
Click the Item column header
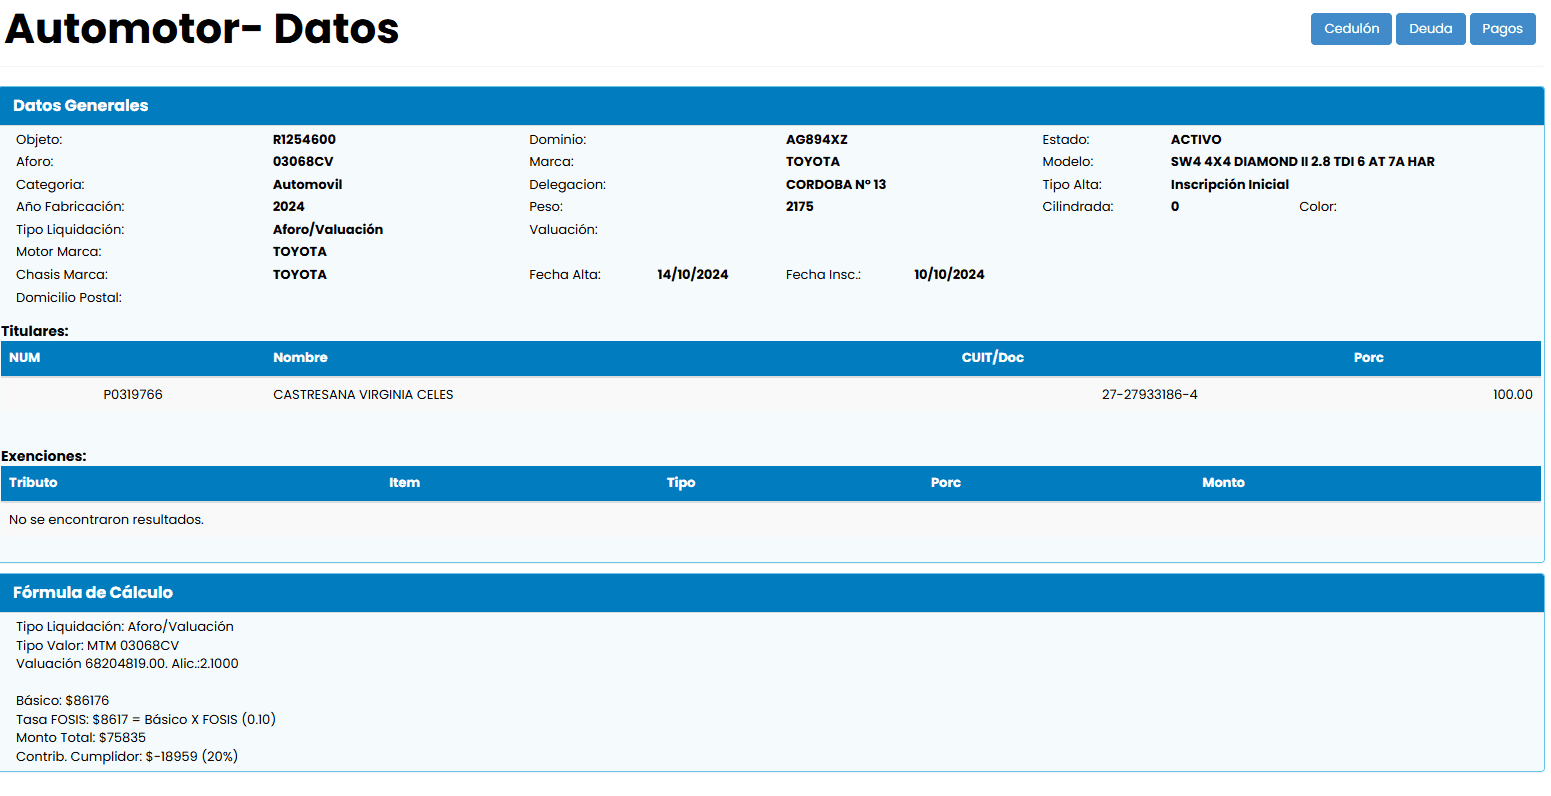point(404,483)
